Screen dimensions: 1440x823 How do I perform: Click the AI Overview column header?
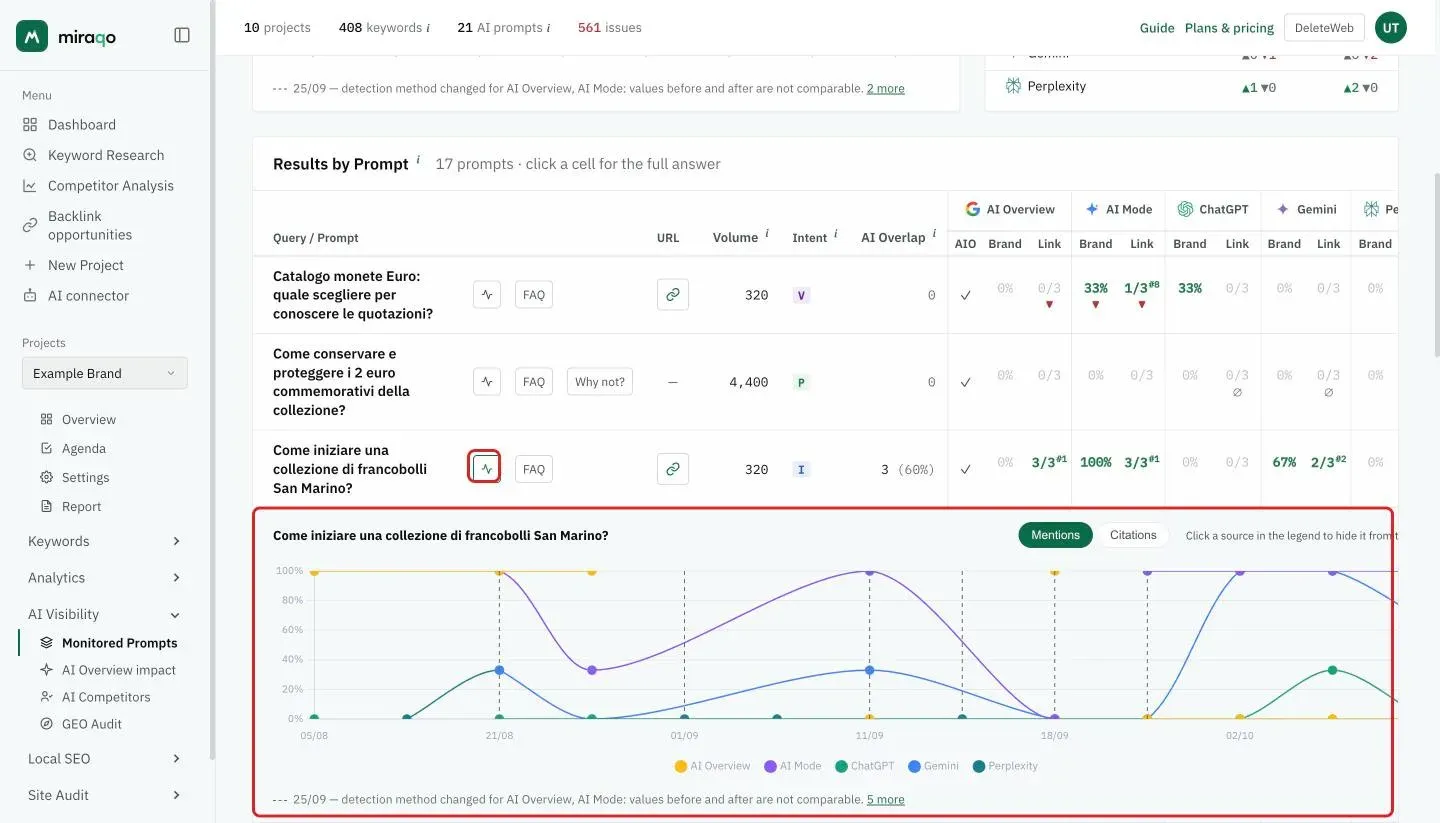(x=1010, y=209)
